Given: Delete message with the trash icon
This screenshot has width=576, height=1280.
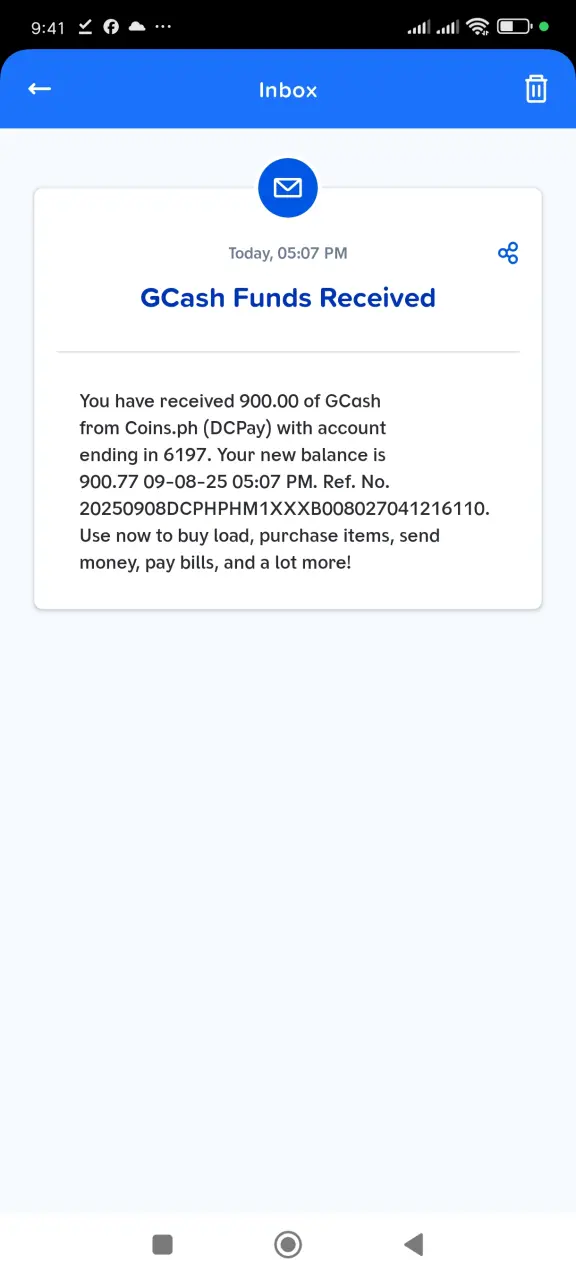Looking at the screenshot, I should click(x=536, y=89).
